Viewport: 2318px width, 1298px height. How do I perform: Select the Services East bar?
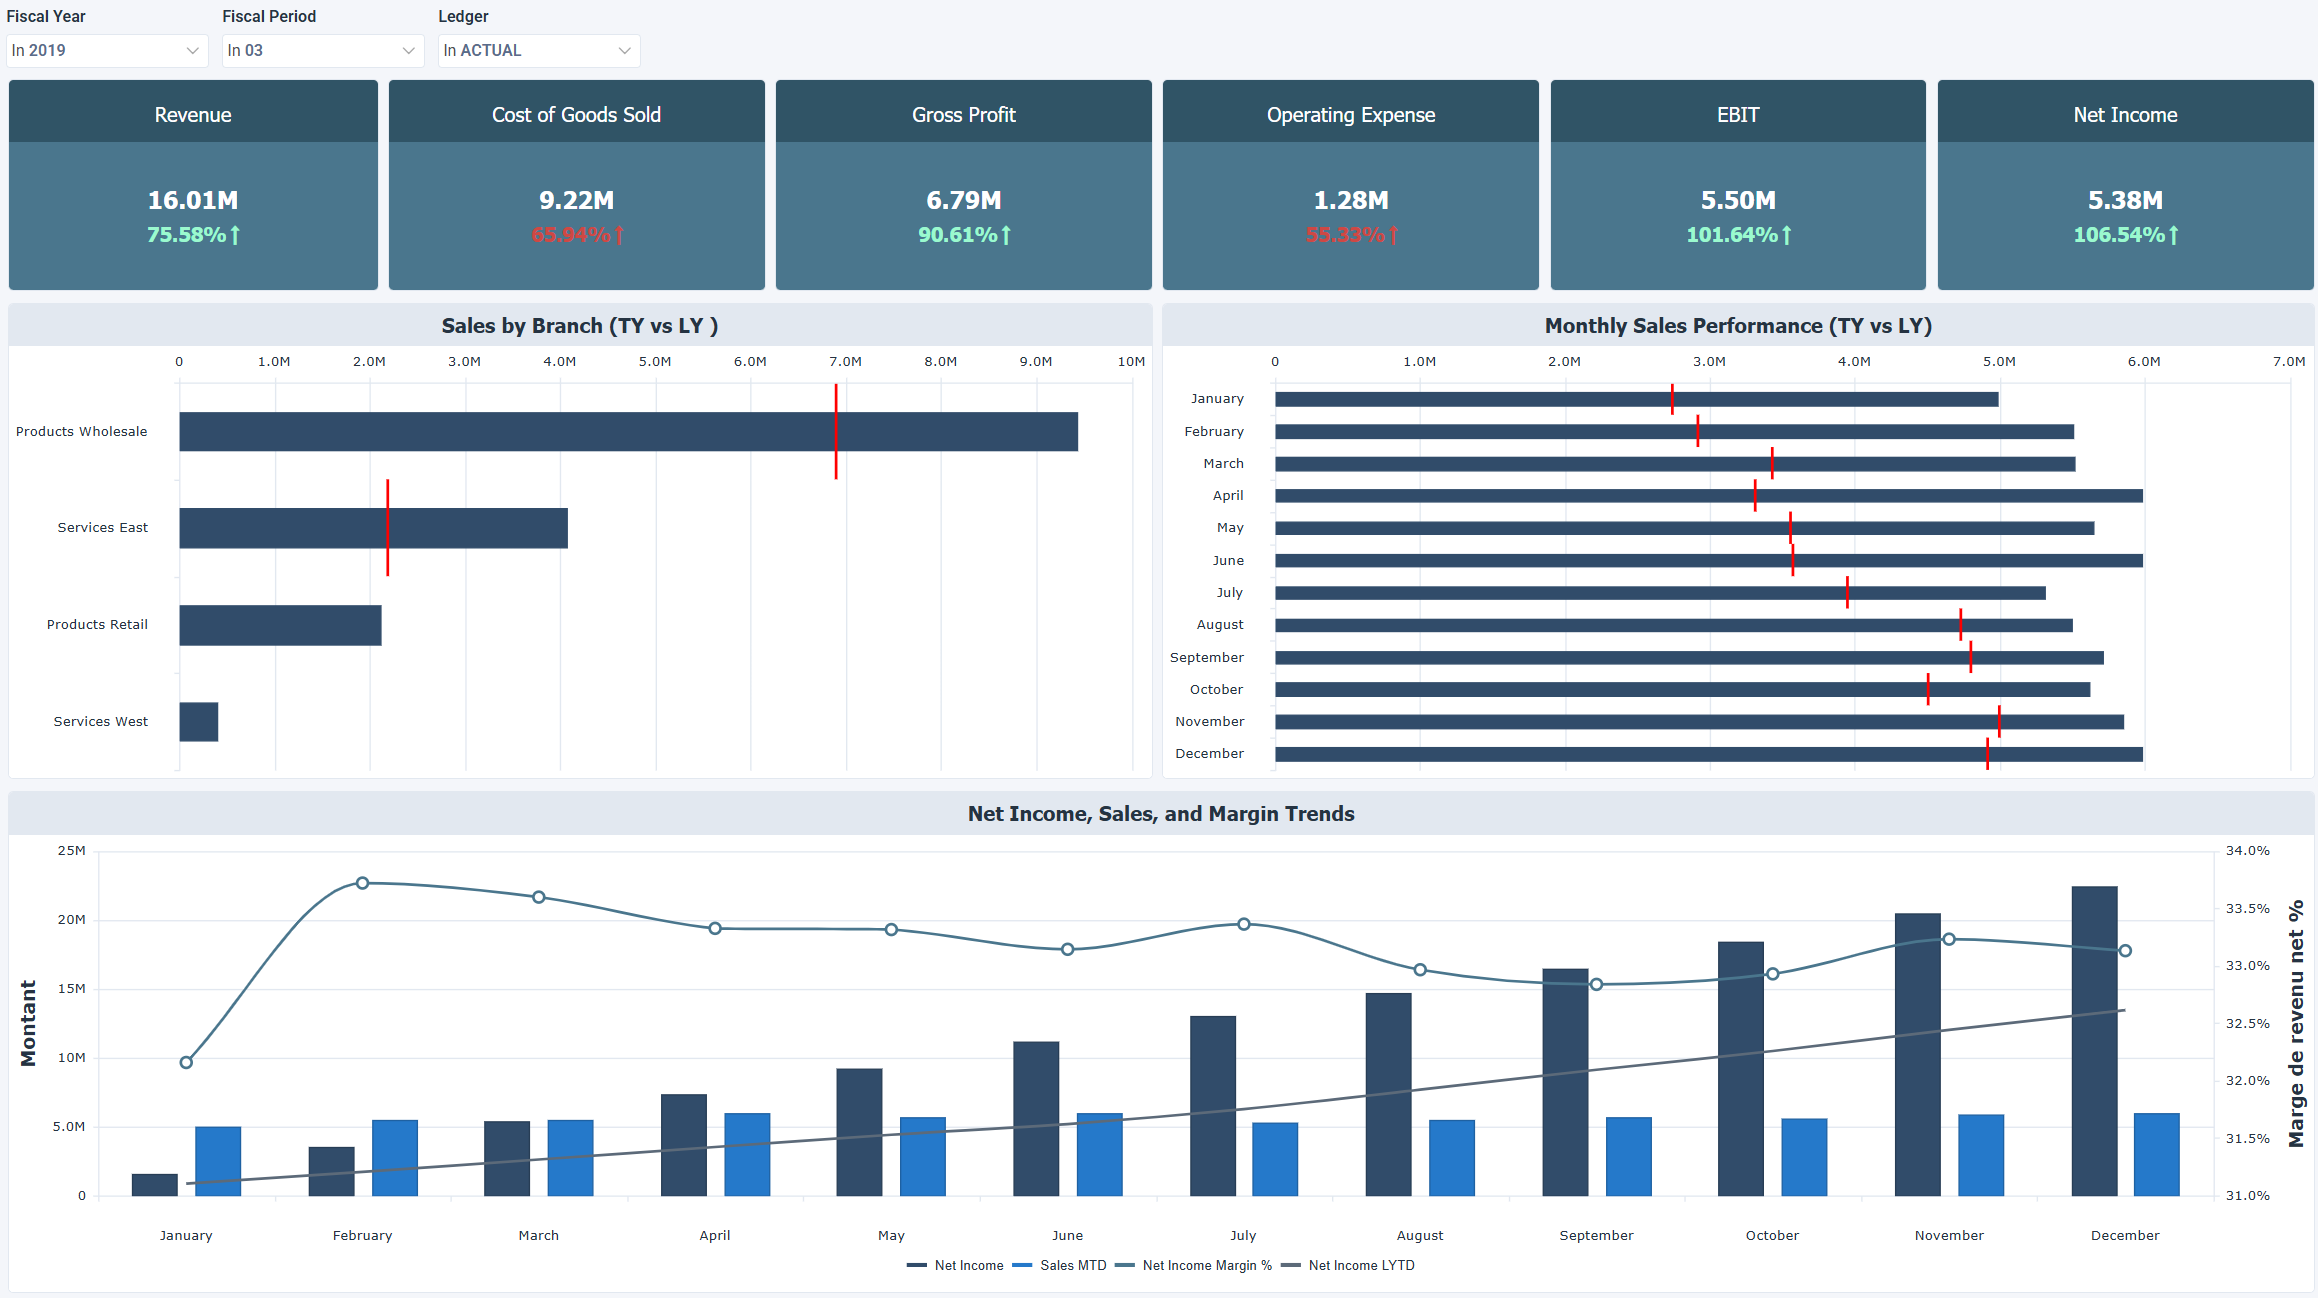372,527
